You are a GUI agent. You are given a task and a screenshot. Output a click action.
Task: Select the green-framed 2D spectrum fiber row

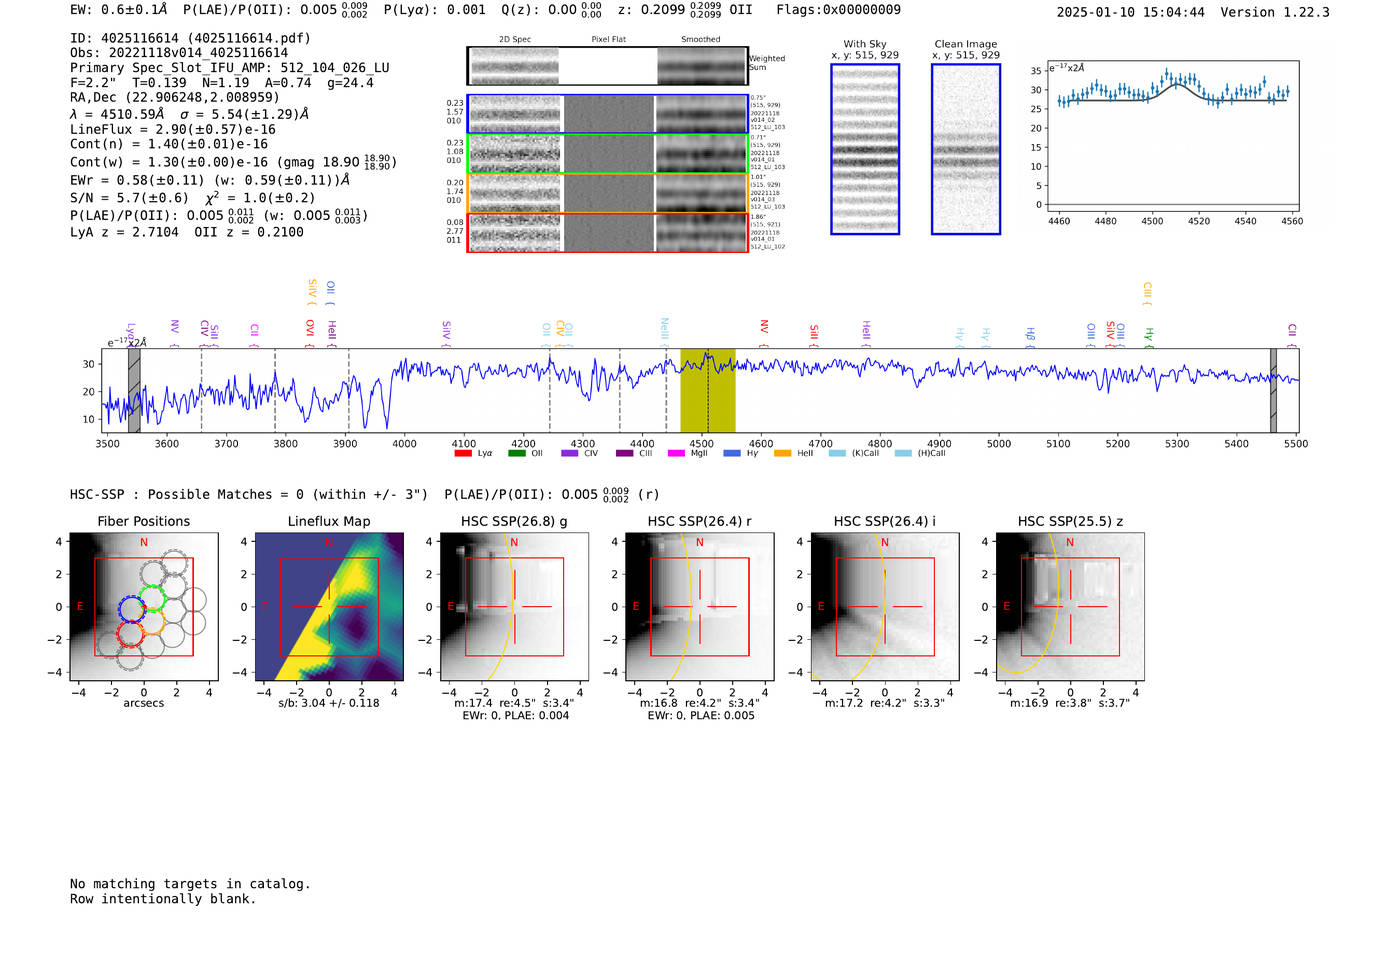pyautogui.click(x=607, y=154)
